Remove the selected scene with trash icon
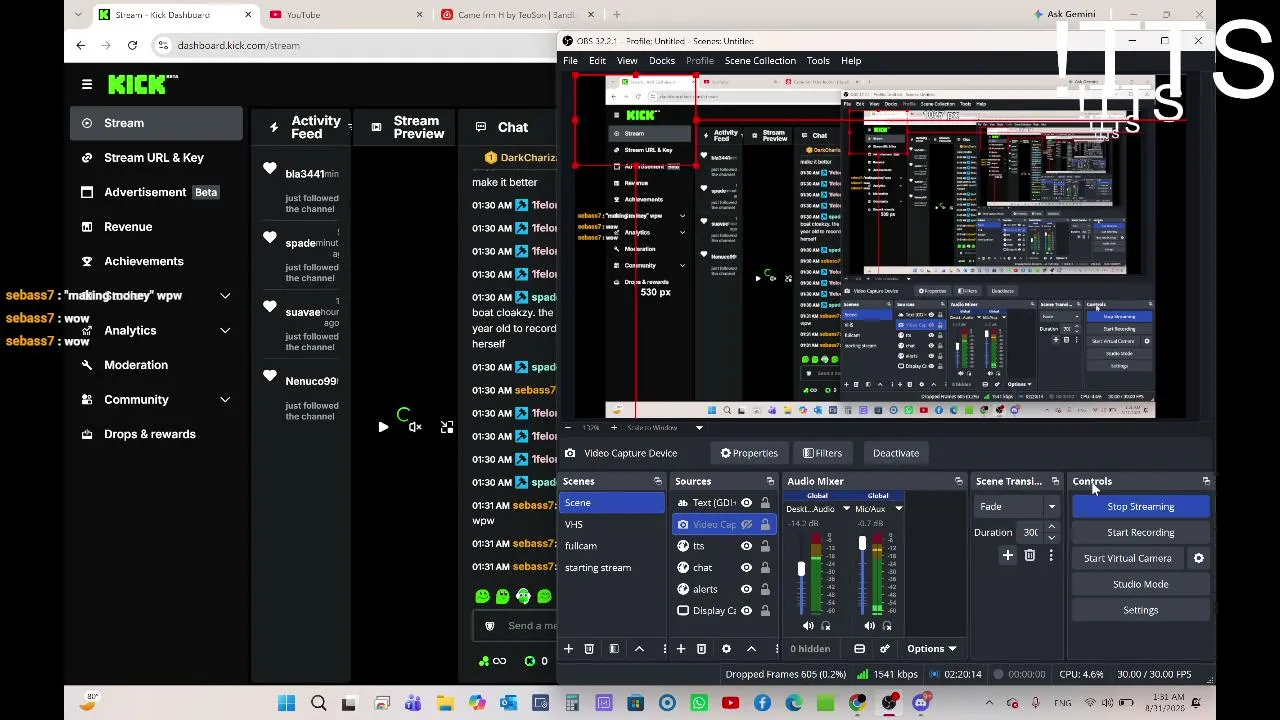Screen dimensions: 1280x720 (589, 649)
